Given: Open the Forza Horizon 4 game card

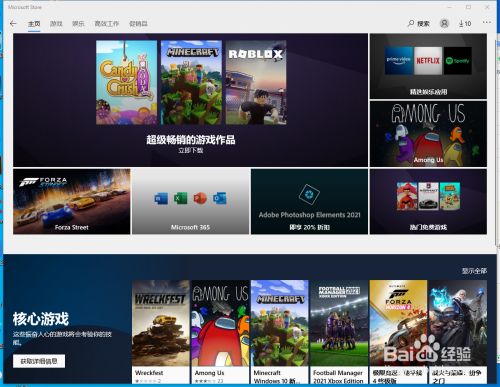Looking at the screenshot, I should (x=398, y=332).
